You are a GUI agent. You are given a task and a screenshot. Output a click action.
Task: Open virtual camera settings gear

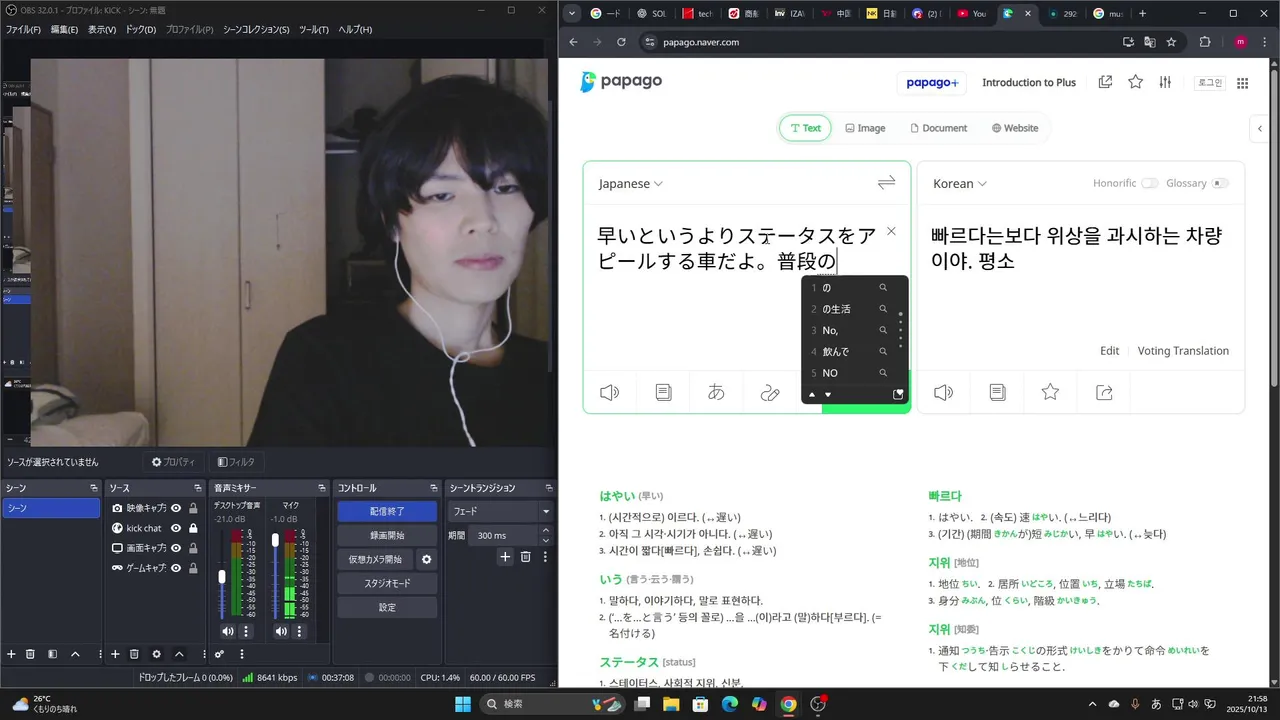point(427,559)
